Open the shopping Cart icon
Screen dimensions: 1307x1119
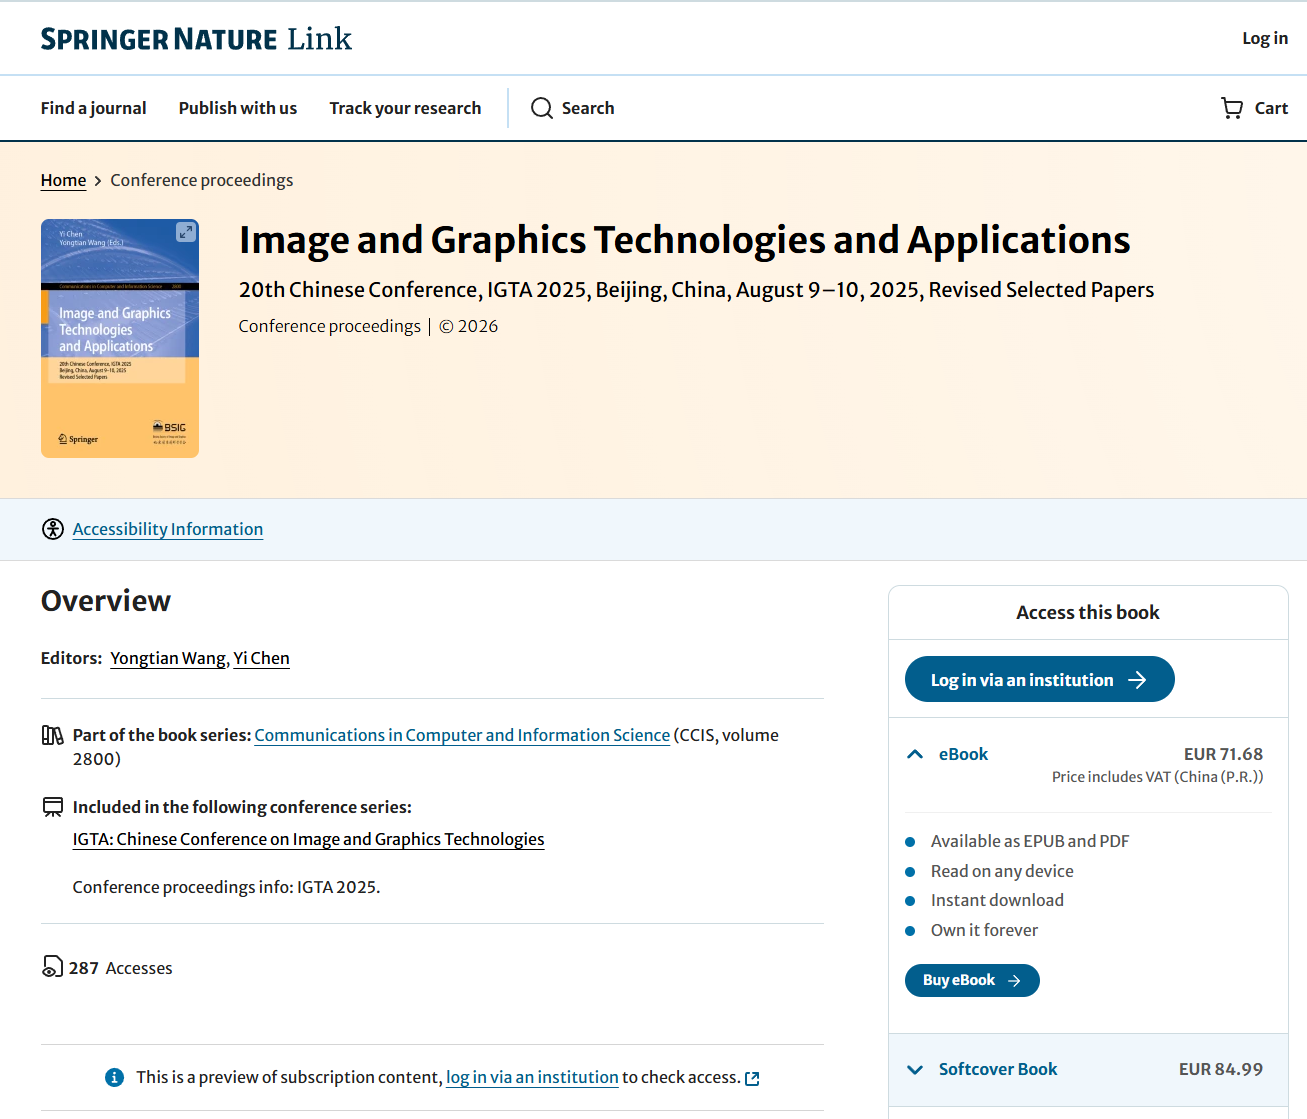[1232, 108]
